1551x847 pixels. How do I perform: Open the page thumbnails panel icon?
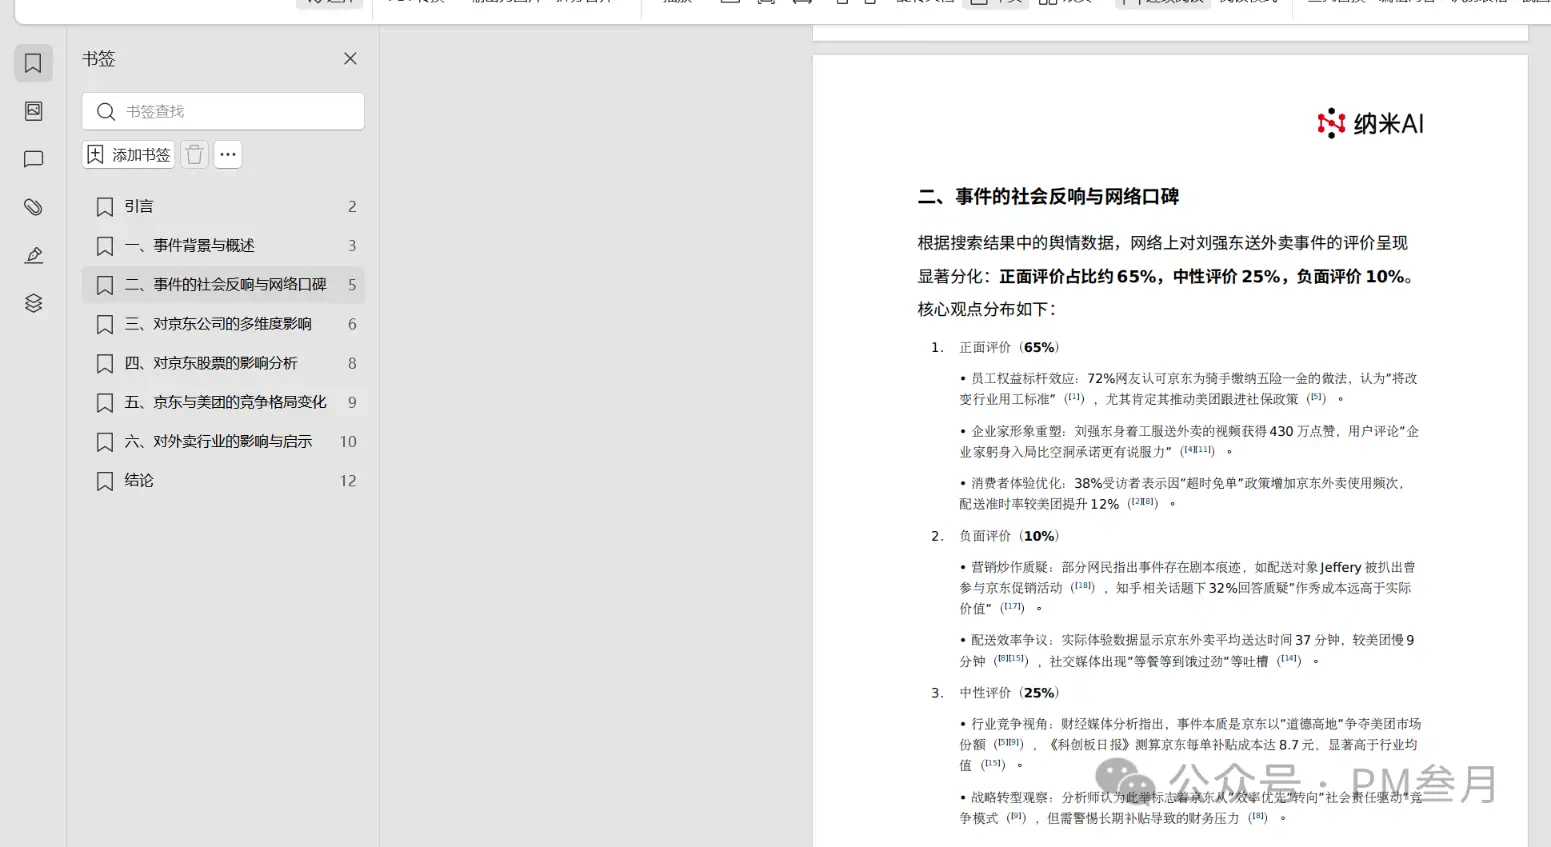point(33,111)
